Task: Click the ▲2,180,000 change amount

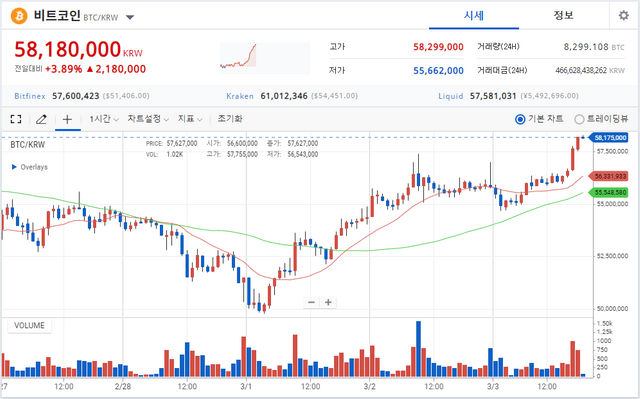Action: [116, 69]
